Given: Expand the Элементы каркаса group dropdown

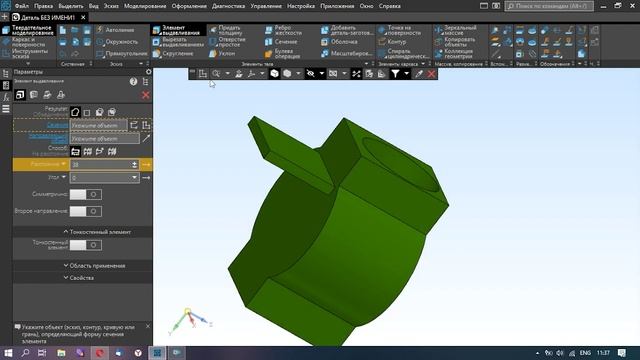Looking at the screenshot, I should pyautogui.click(x=423, y=64).
